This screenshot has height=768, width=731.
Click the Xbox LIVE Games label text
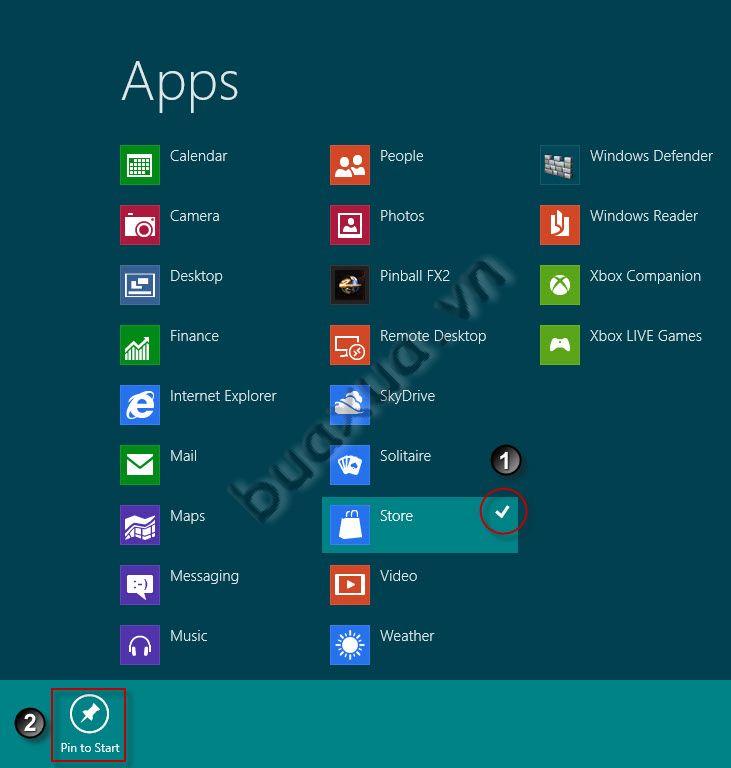[x=645, y=336]
